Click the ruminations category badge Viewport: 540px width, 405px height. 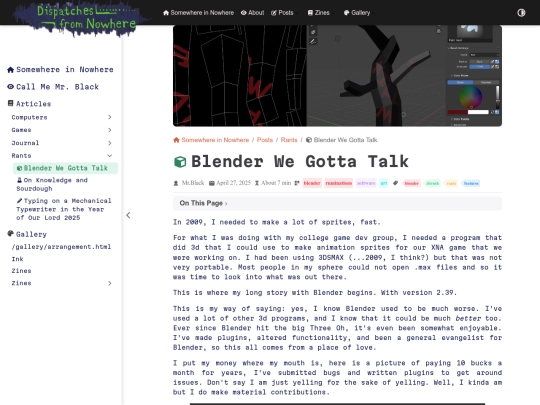339,183
